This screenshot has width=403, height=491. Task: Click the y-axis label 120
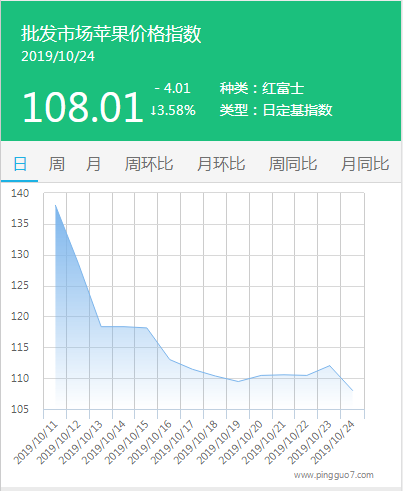pyautogui.click(x=20, y=316)
